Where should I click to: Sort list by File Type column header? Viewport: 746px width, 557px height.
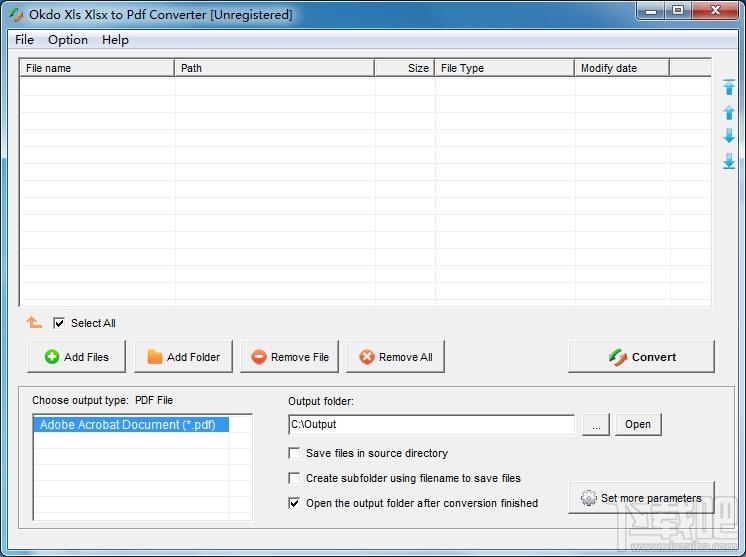tap(505, 68)
